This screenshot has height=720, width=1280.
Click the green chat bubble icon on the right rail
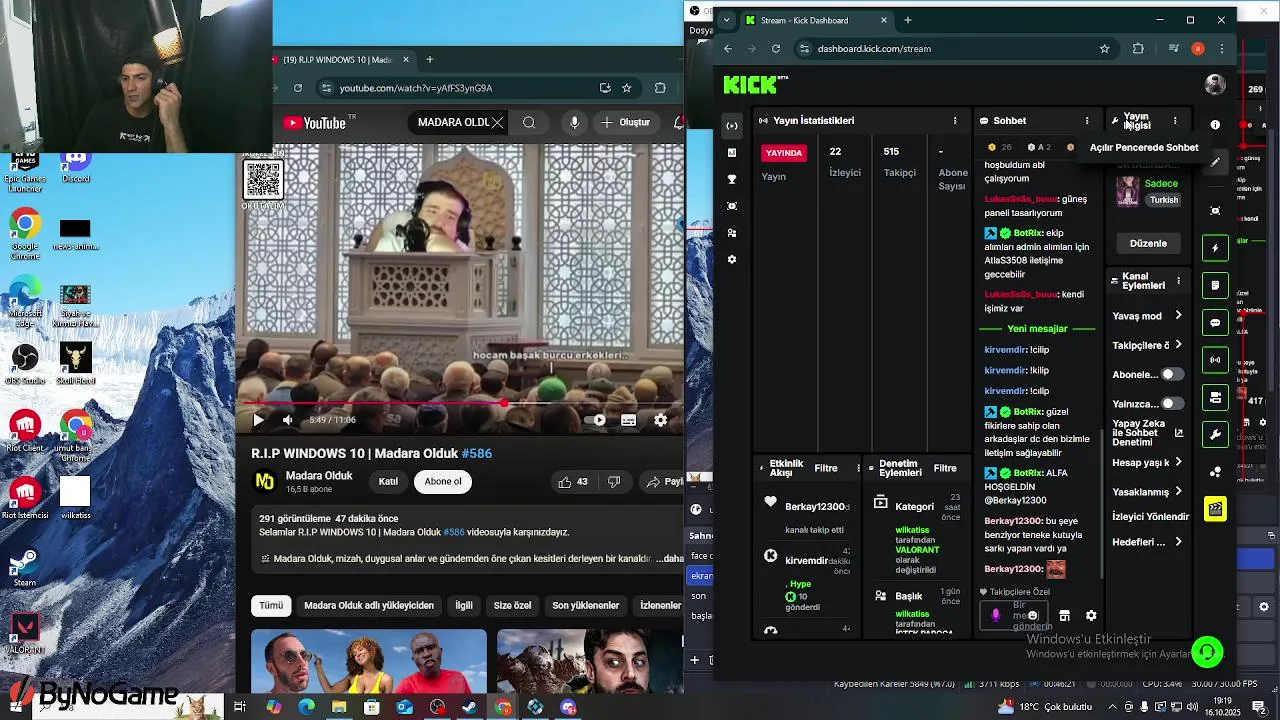tap(1215, 323)
